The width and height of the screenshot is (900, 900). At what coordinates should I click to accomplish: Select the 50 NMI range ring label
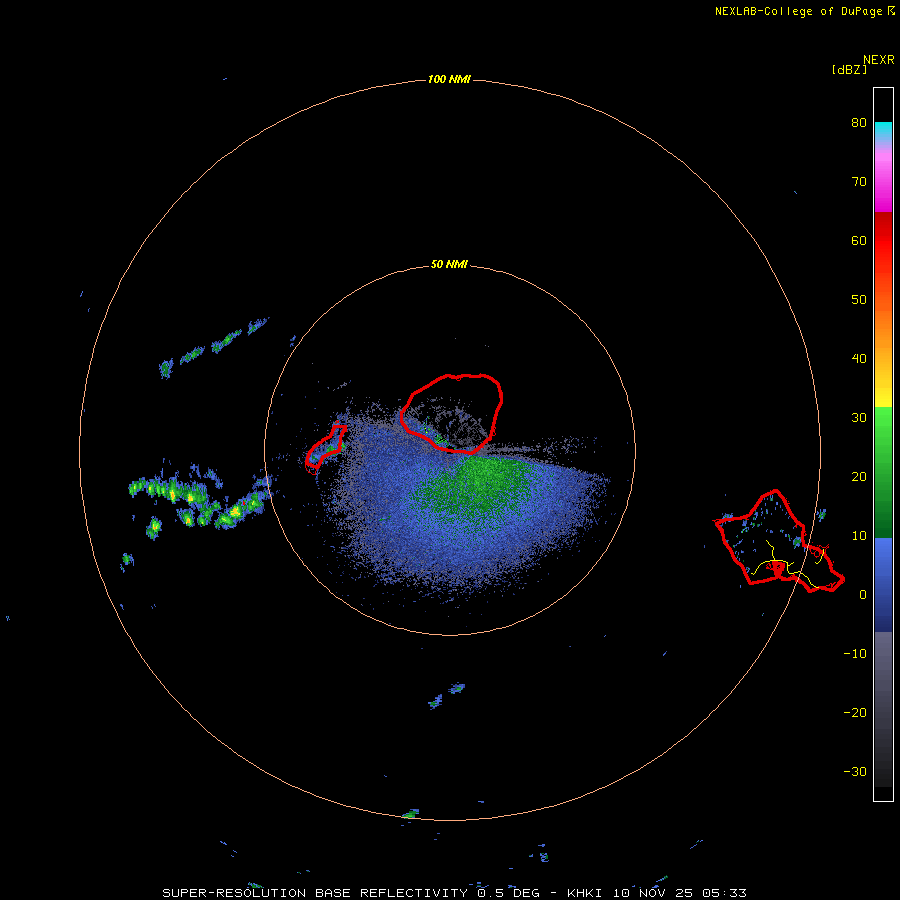point(449,265)
